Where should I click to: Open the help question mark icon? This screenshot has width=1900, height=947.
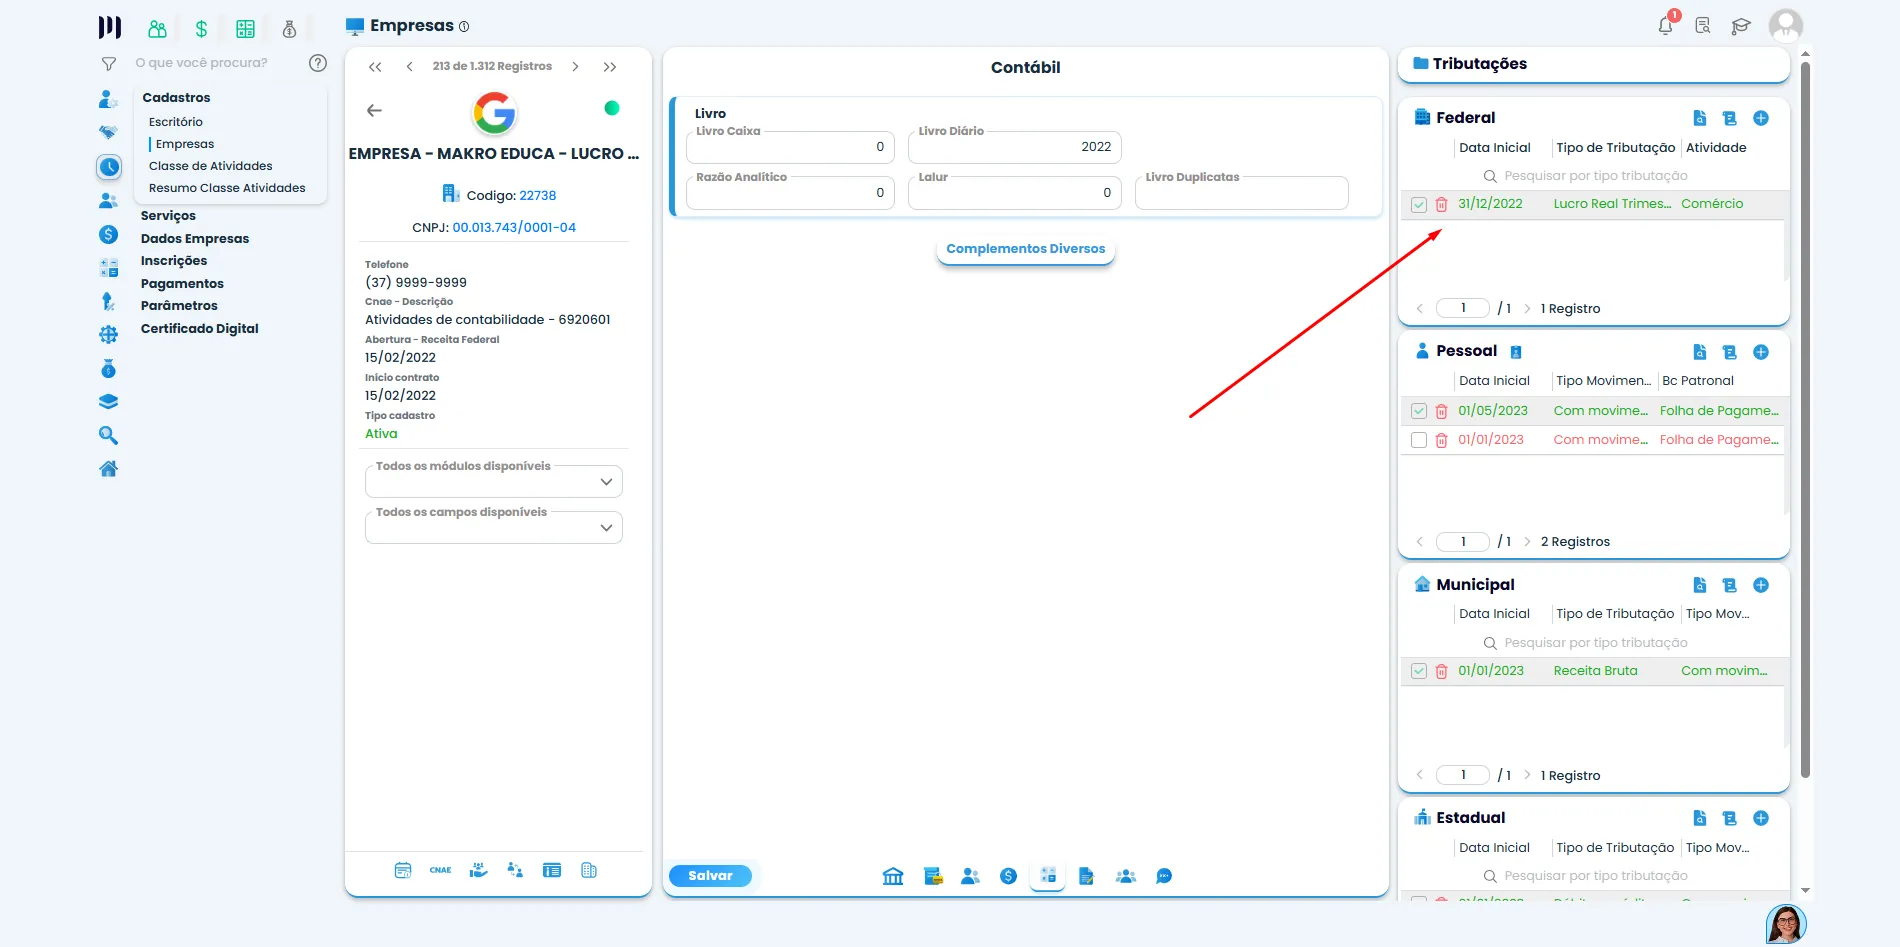pyautogui.click(x=318, y=63)
